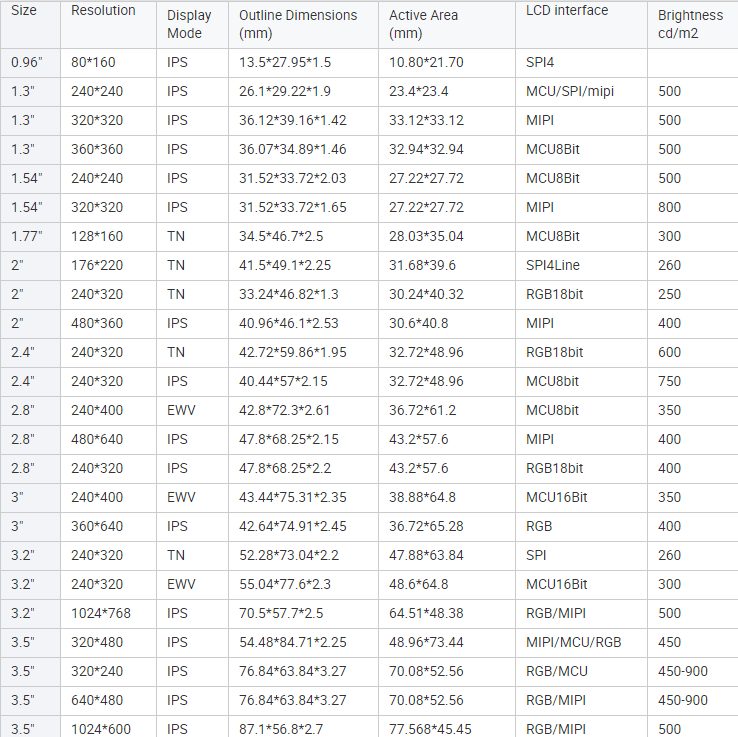Click the Outline Dimensions (mm) header
Viewport: 738px width, 737px height.
(x=298, y=24)
